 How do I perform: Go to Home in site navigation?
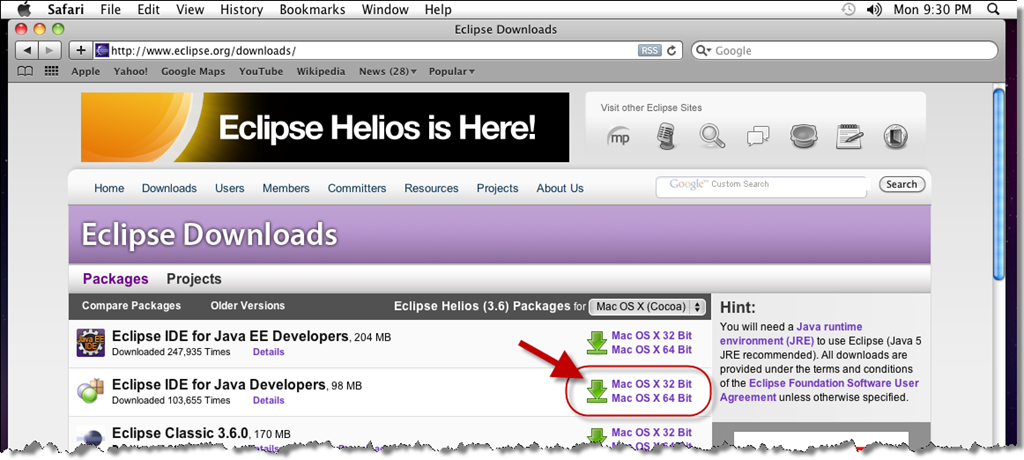point(109,188)
